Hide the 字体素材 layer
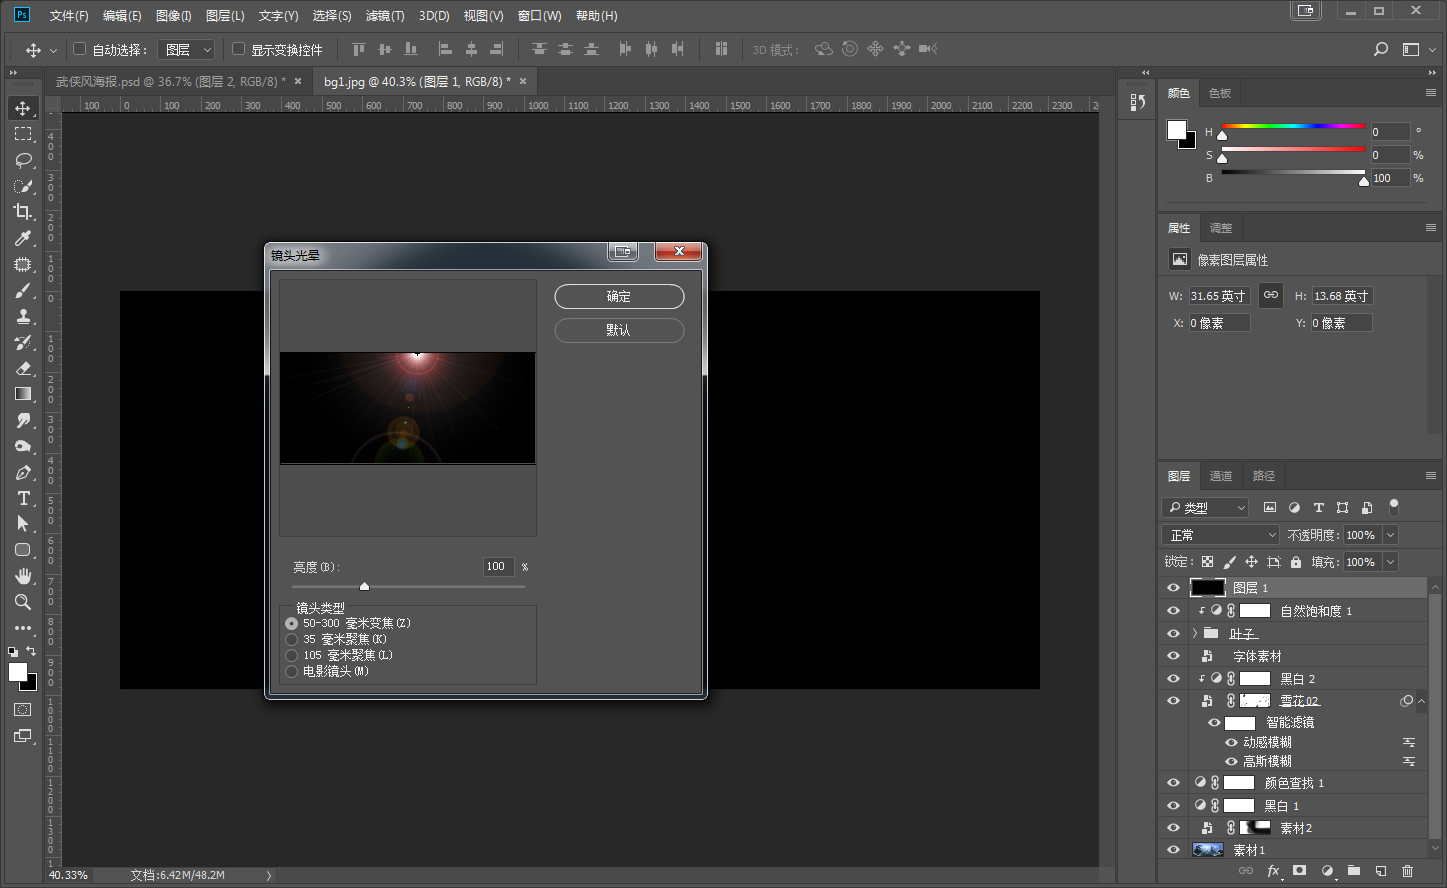 1173,656
